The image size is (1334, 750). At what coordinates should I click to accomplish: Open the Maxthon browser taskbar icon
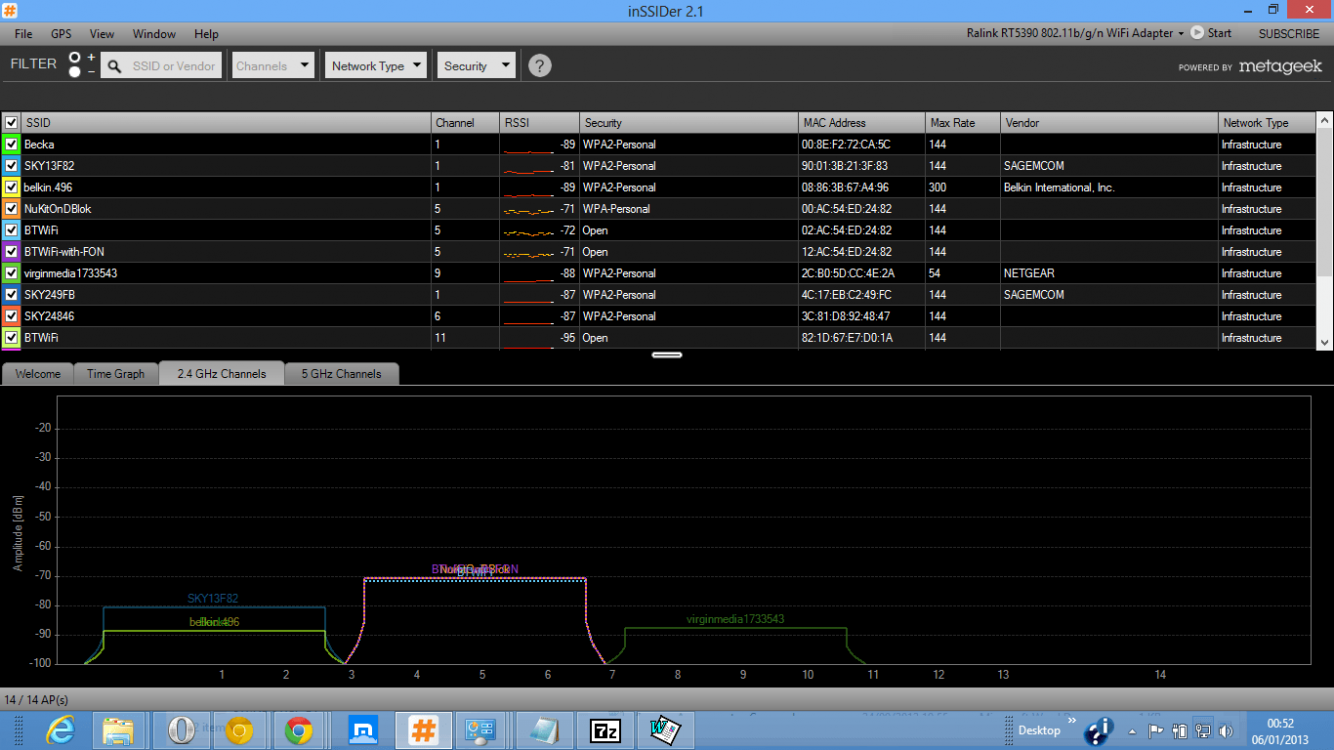pos(363,731)
